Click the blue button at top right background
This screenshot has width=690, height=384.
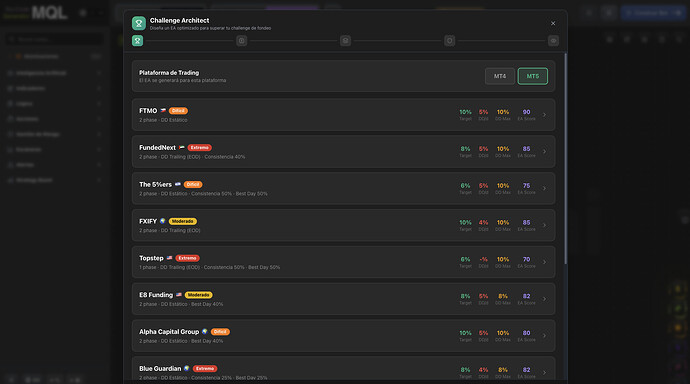click(x=653, y=13)
